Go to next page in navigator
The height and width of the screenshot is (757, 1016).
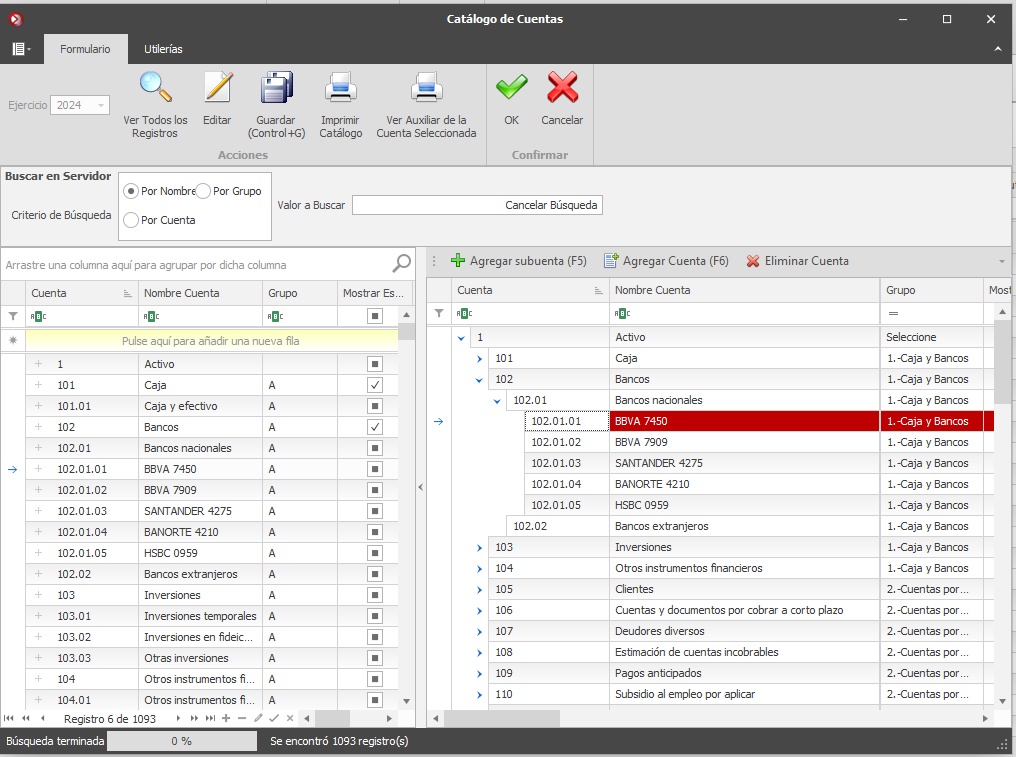(194, 718)
